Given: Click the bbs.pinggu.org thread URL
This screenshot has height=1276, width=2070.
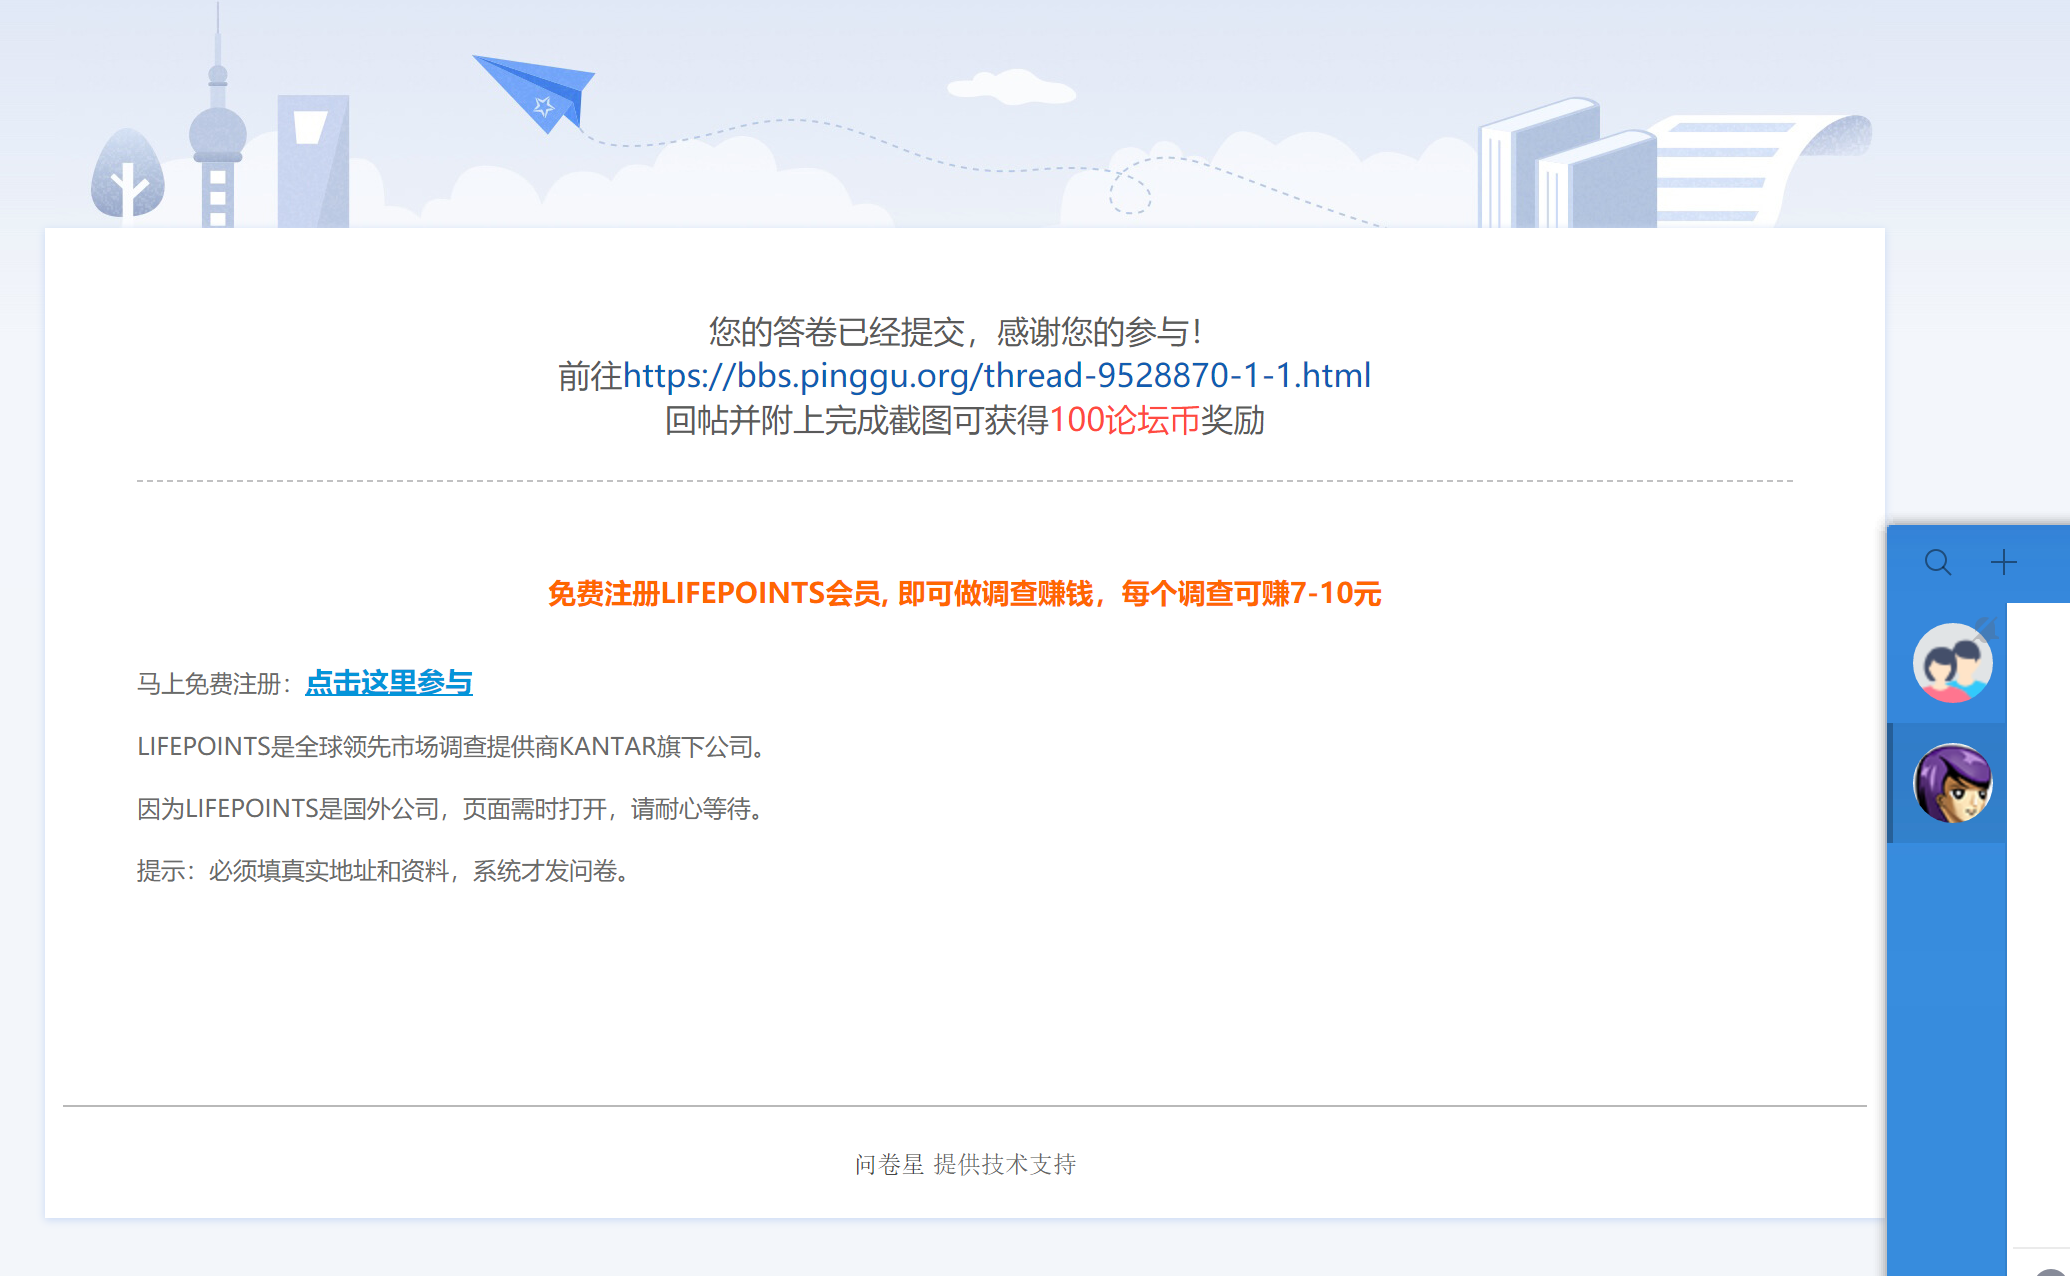Looking at the screenshot, I should click(x=996, y=376).
